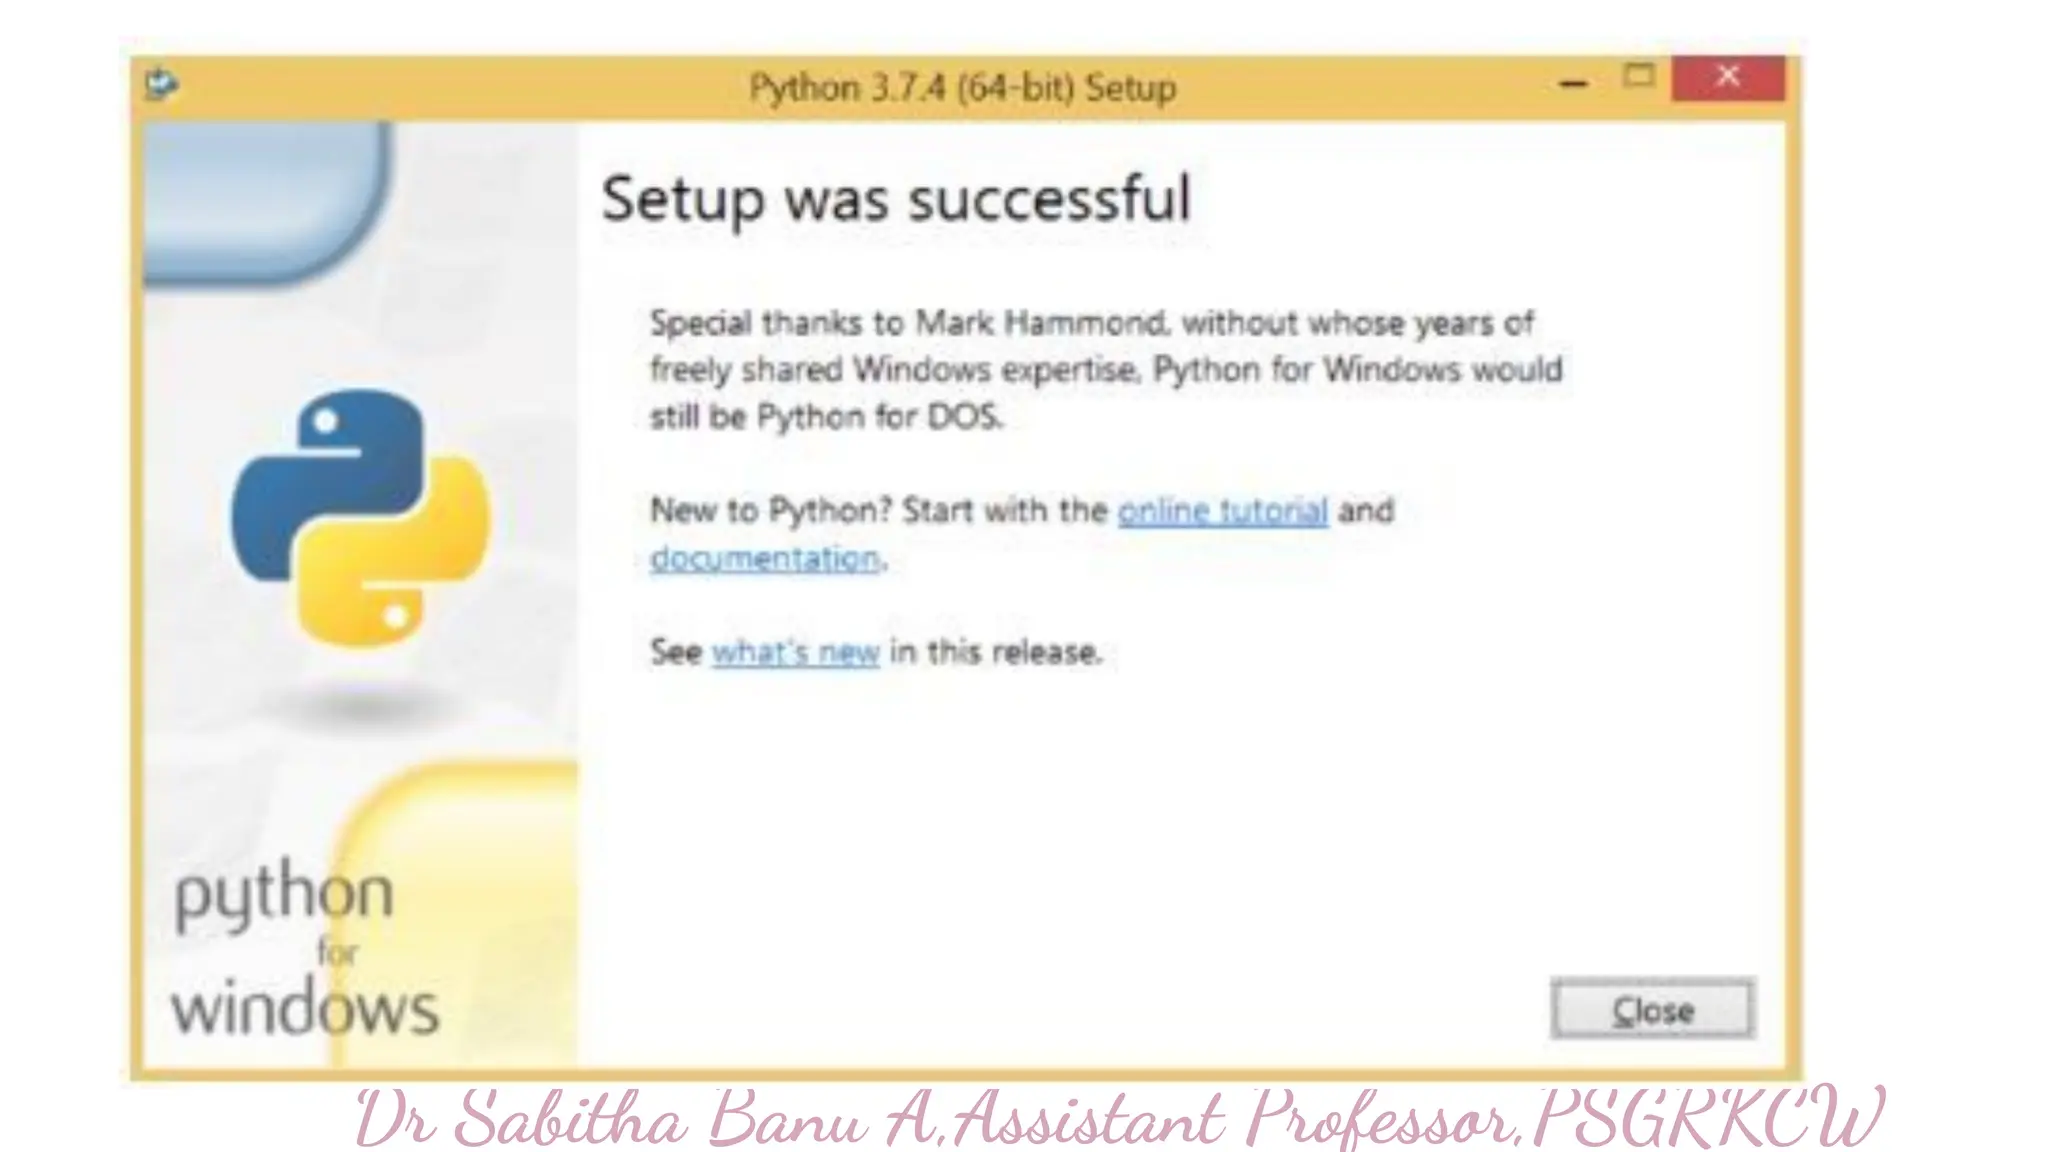The image size is (2048, 1152).
Task: Click the python word in sidebar branding
Action: click(284, 895)
